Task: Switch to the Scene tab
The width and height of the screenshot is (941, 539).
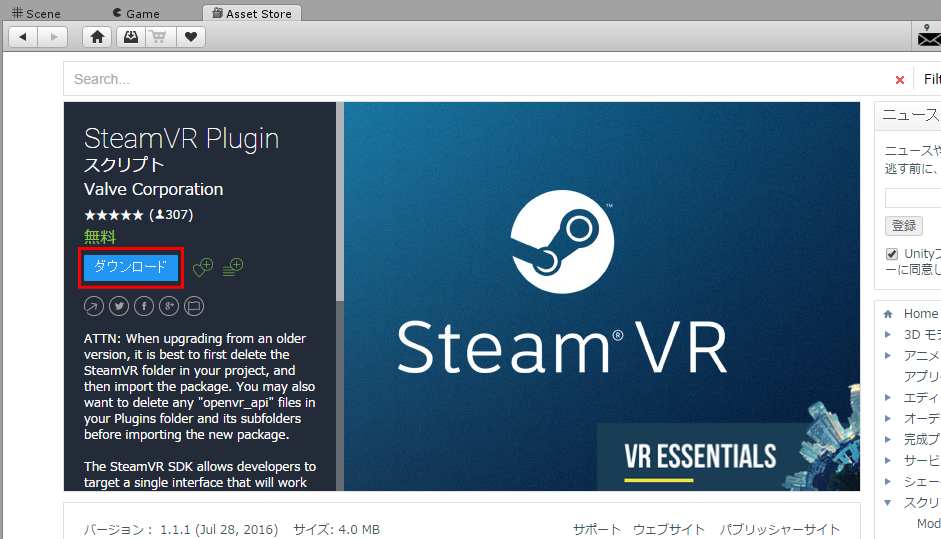Action: click(36, 13)
